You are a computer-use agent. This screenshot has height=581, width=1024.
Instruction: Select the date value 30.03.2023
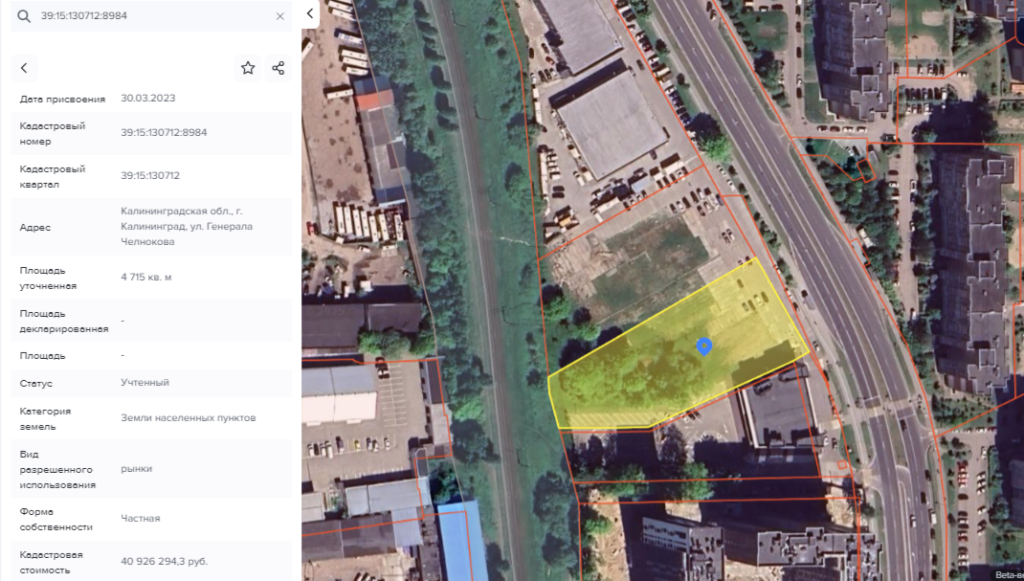click(148, 98)
